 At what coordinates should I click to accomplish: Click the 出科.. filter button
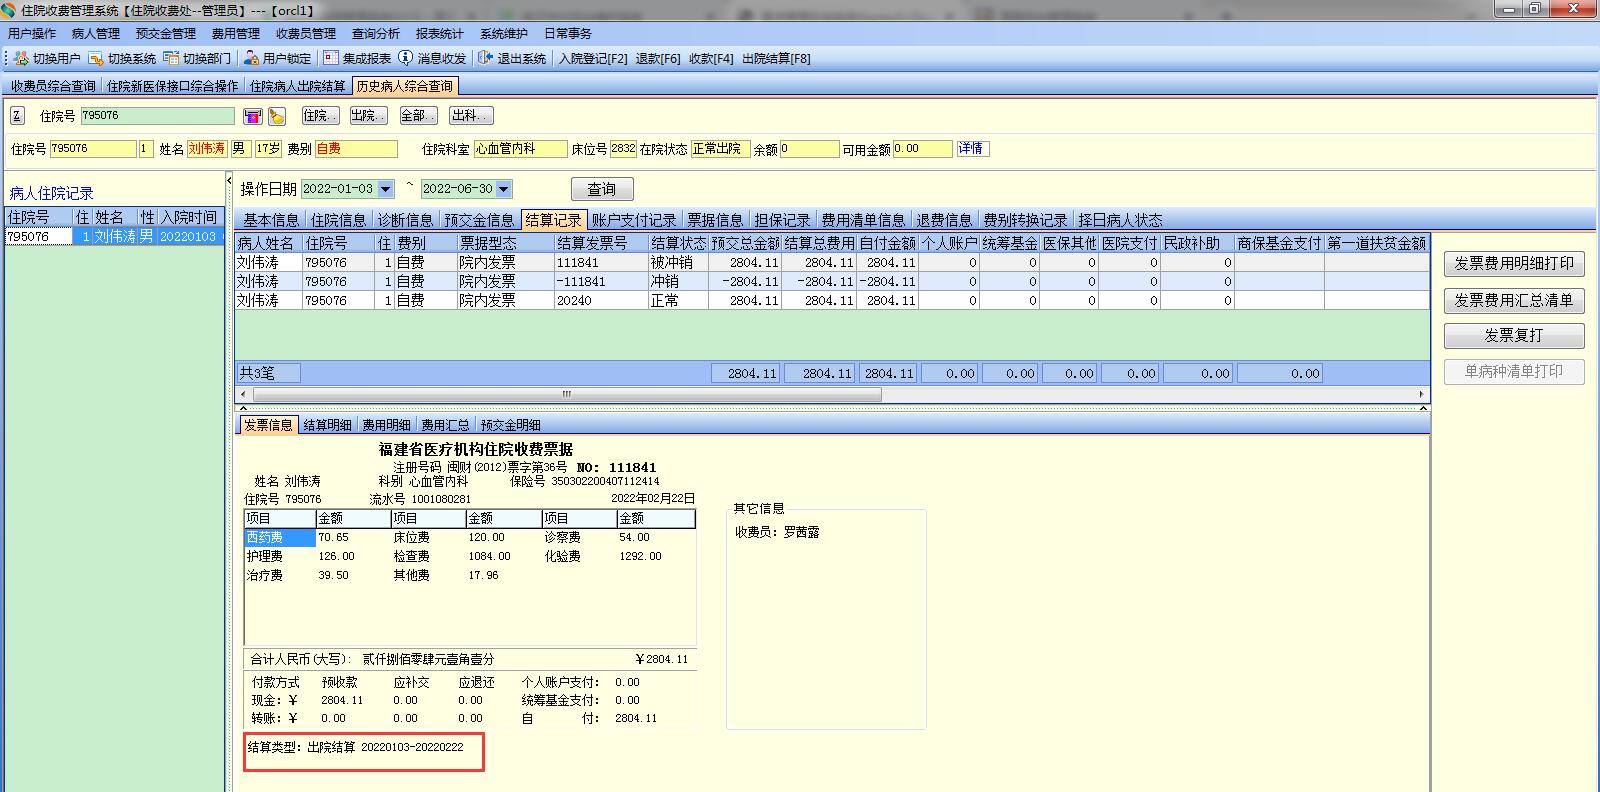[x=470, y=116]
